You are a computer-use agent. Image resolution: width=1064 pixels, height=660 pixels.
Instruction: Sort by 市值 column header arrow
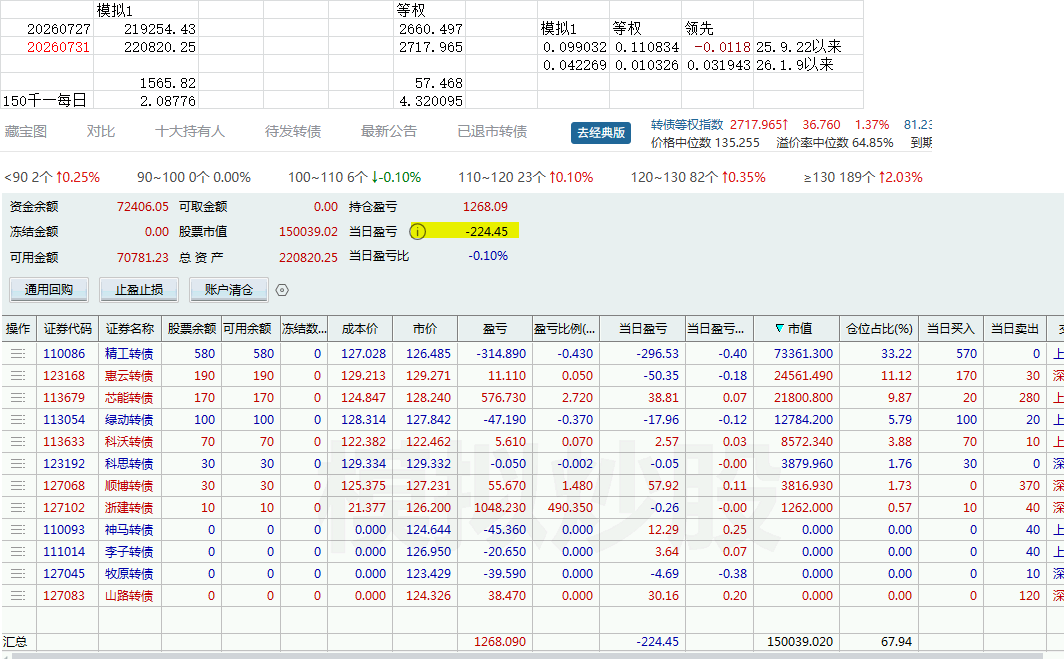coord(780,328)
